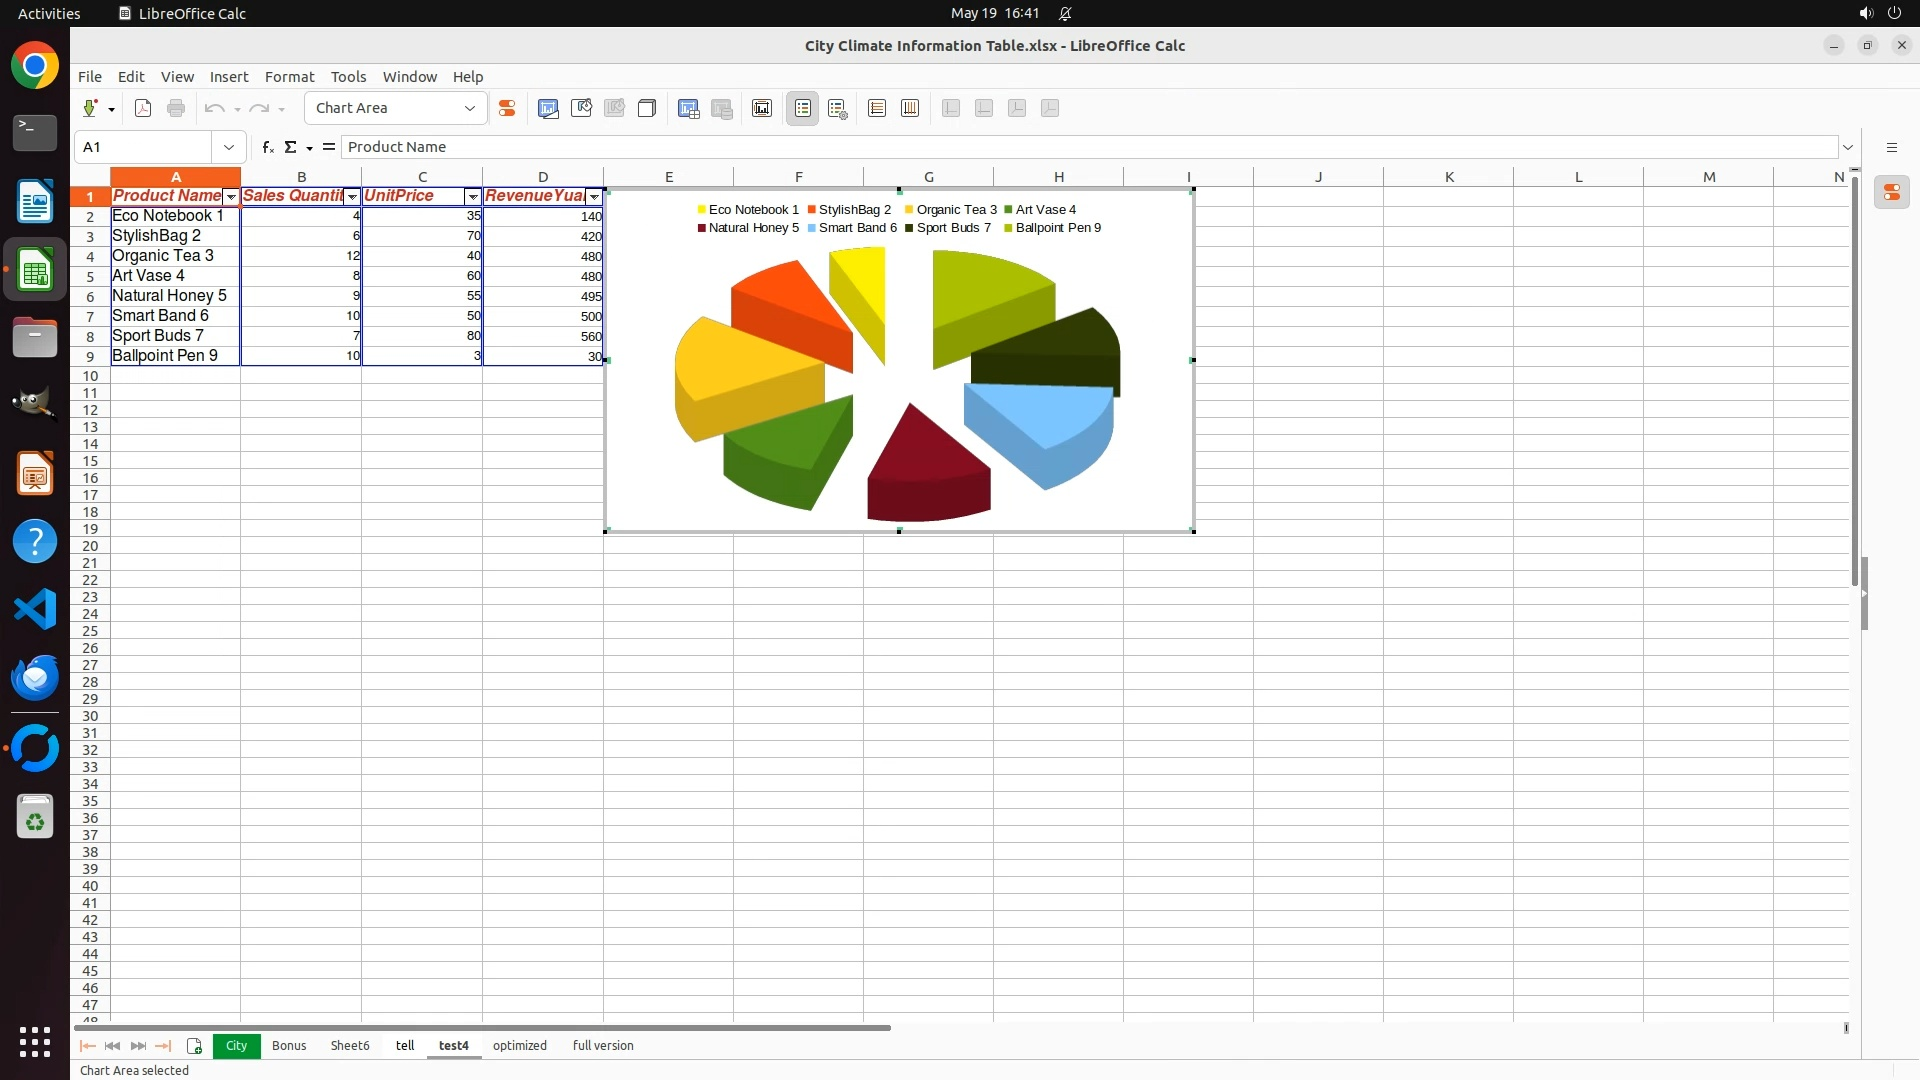Open the Format menu
Screen dimensions: 1920x1080
point(289,77)
